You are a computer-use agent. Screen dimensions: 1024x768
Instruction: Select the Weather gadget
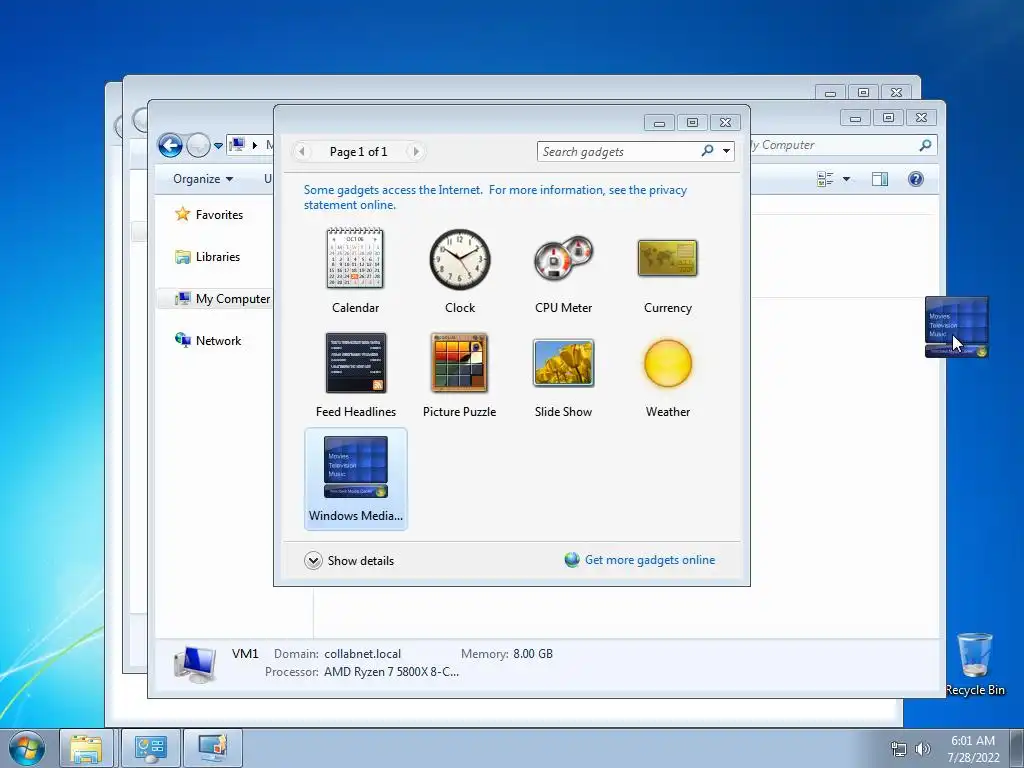(x=667, y=375)
